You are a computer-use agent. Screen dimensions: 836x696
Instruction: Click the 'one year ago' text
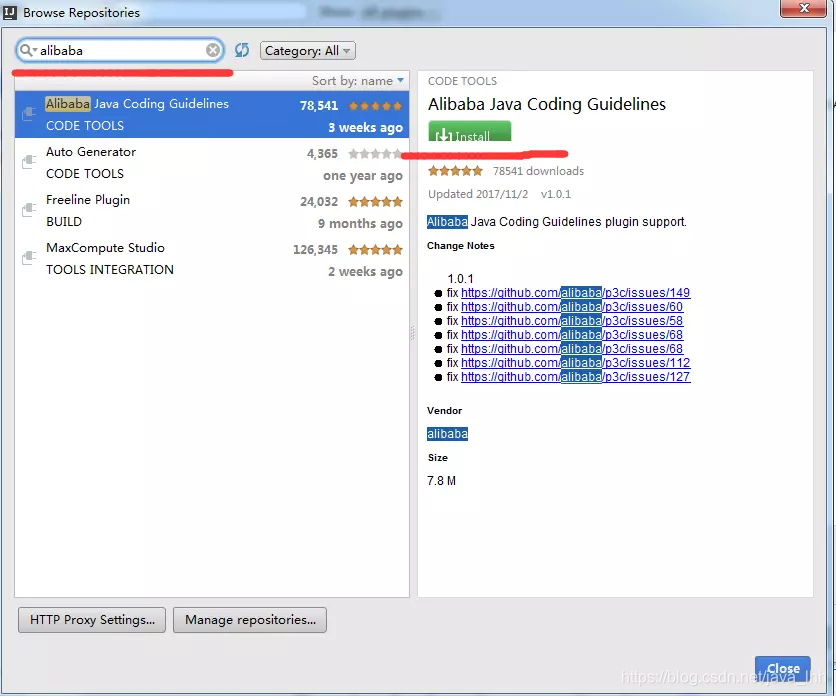[x=363, y=175]
